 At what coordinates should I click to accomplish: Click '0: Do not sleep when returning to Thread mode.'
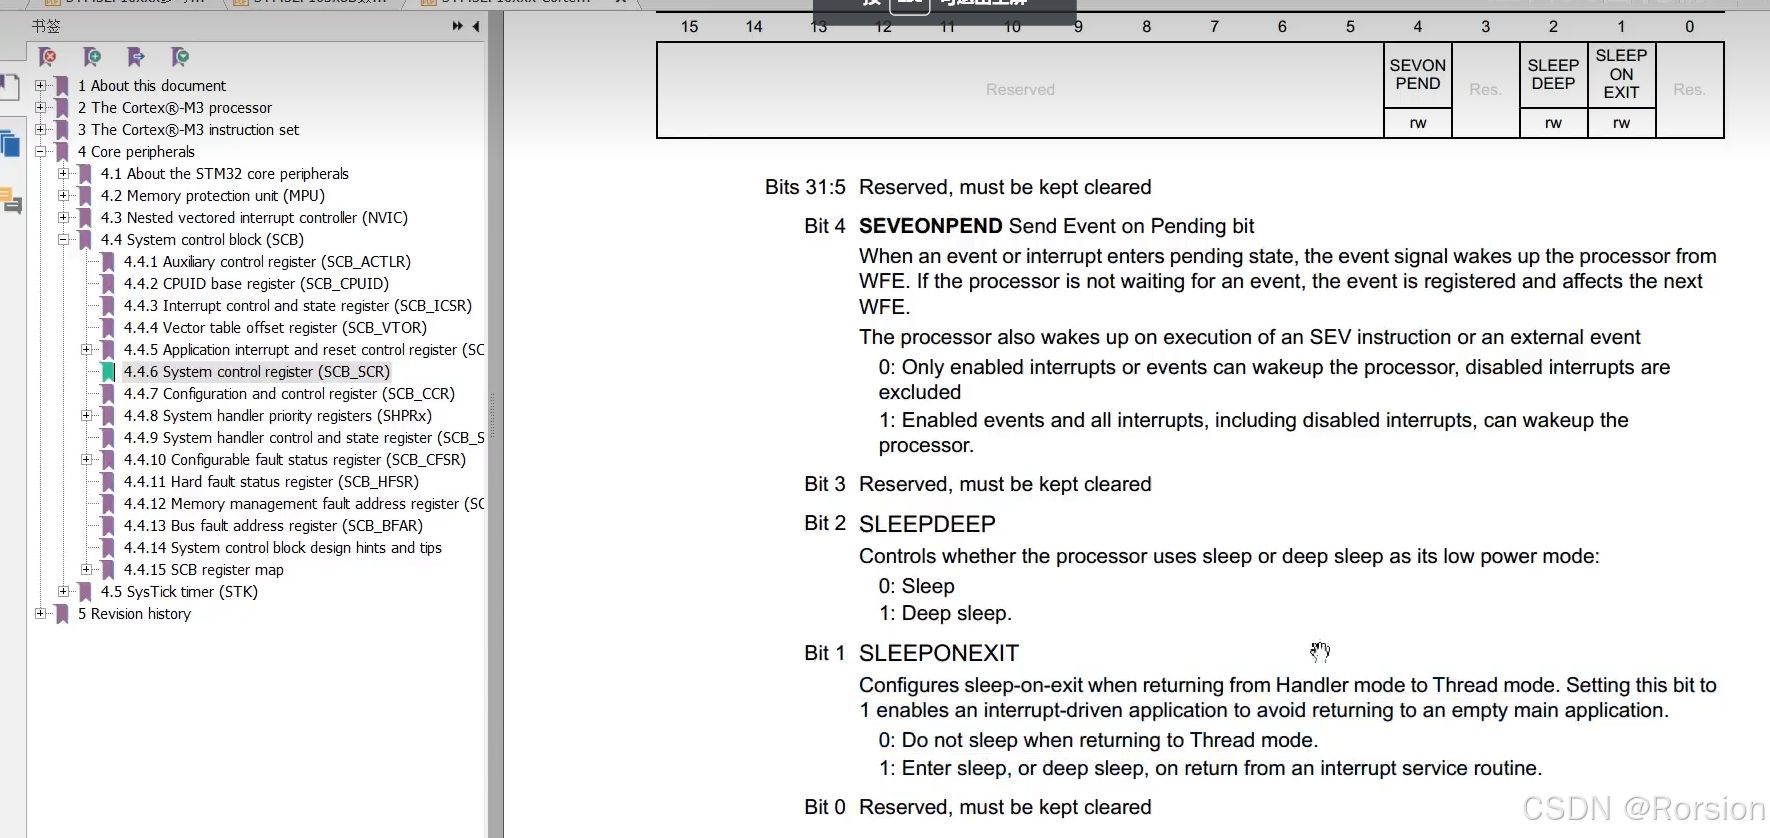[1098, 740]
